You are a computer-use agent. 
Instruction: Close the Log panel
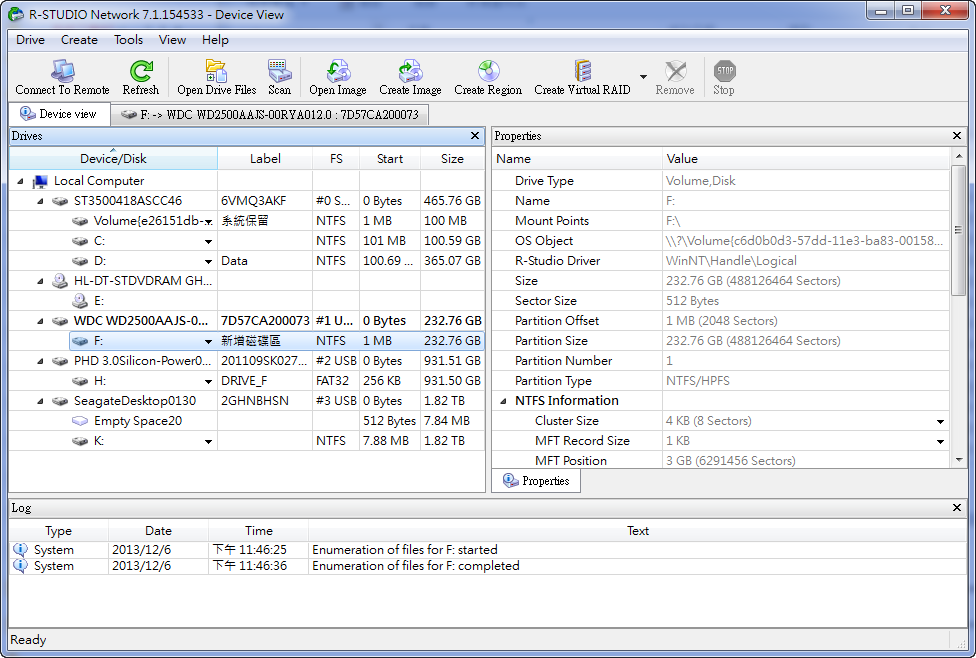point(957,507)
